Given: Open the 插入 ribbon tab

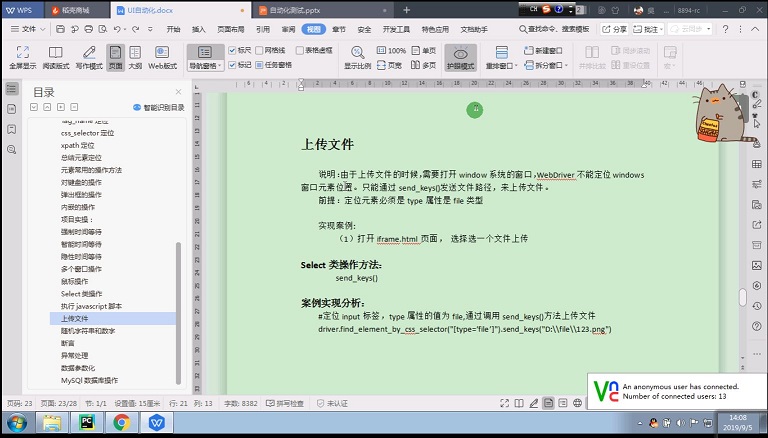Looking at the screenshot, I should pyautogui.click(x=198, y=29).
